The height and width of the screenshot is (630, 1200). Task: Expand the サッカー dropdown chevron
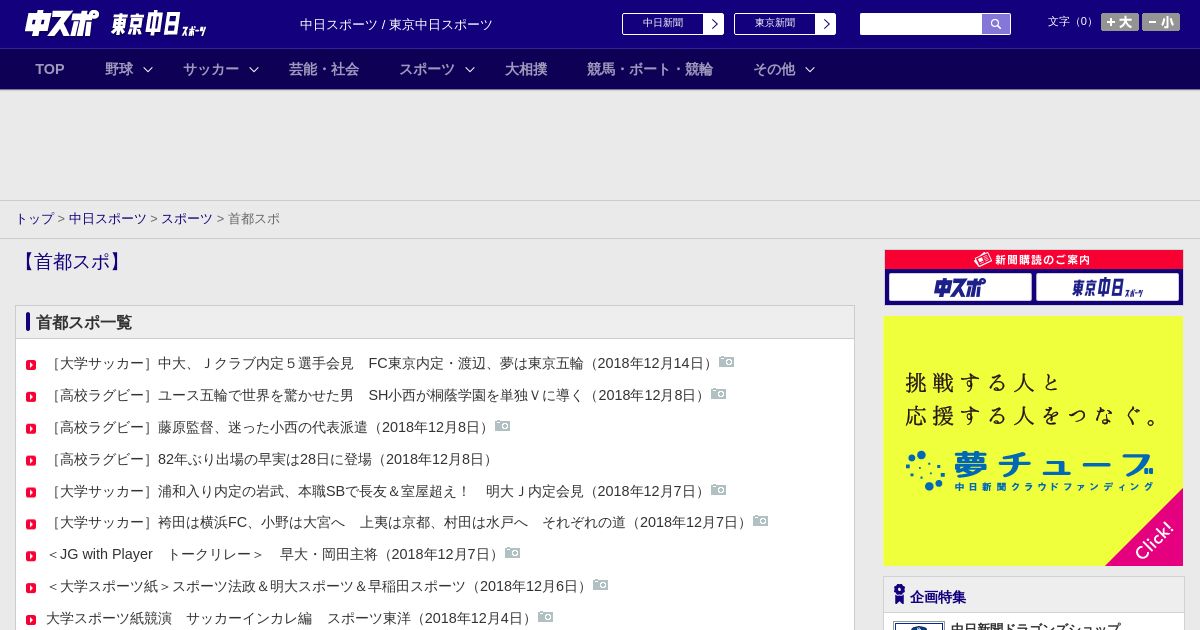click(254, 69)
